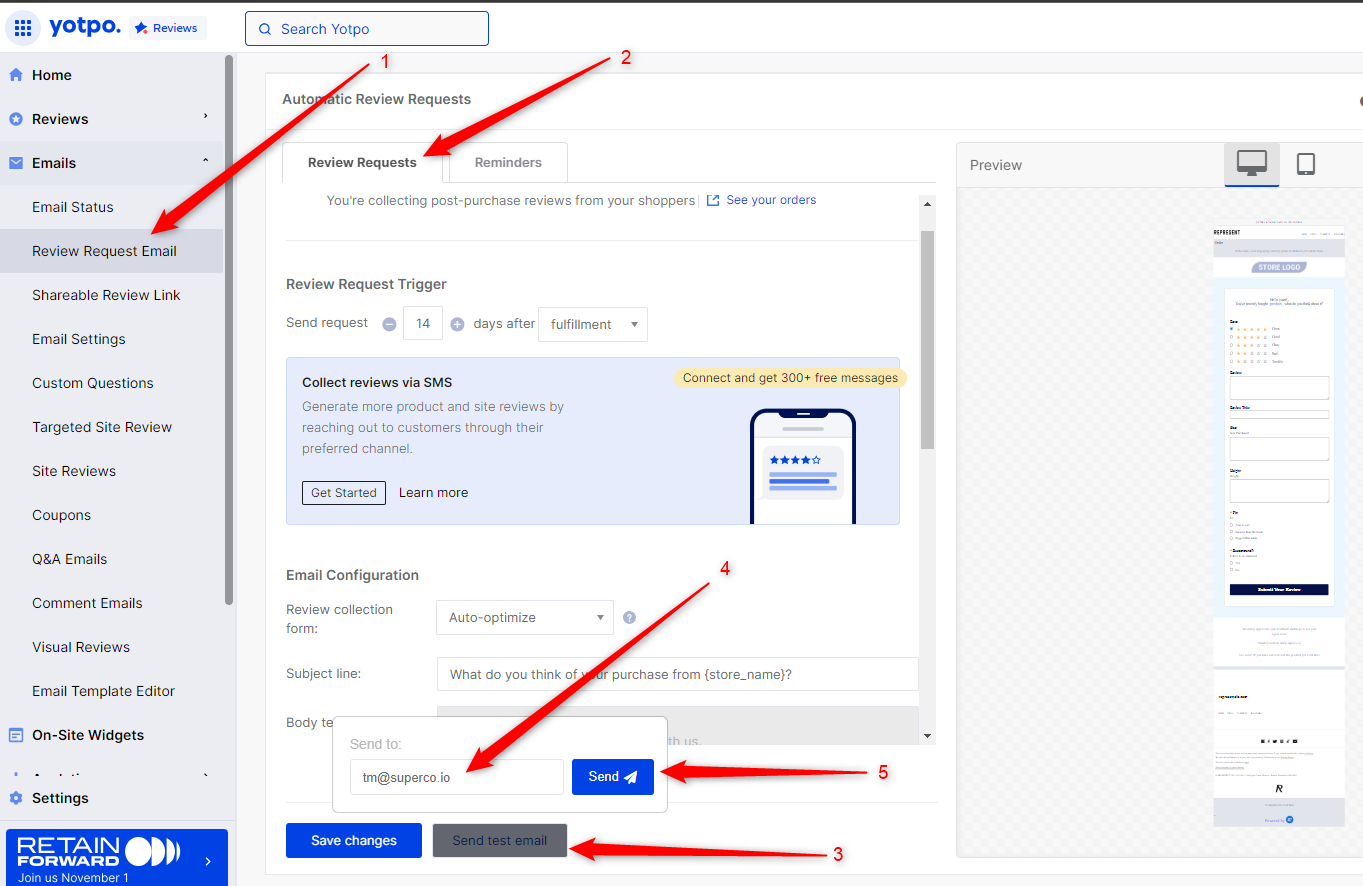Open the fulfillment trigger dropdown
The image size is (1363, 886).
click(x=593, y=324)
